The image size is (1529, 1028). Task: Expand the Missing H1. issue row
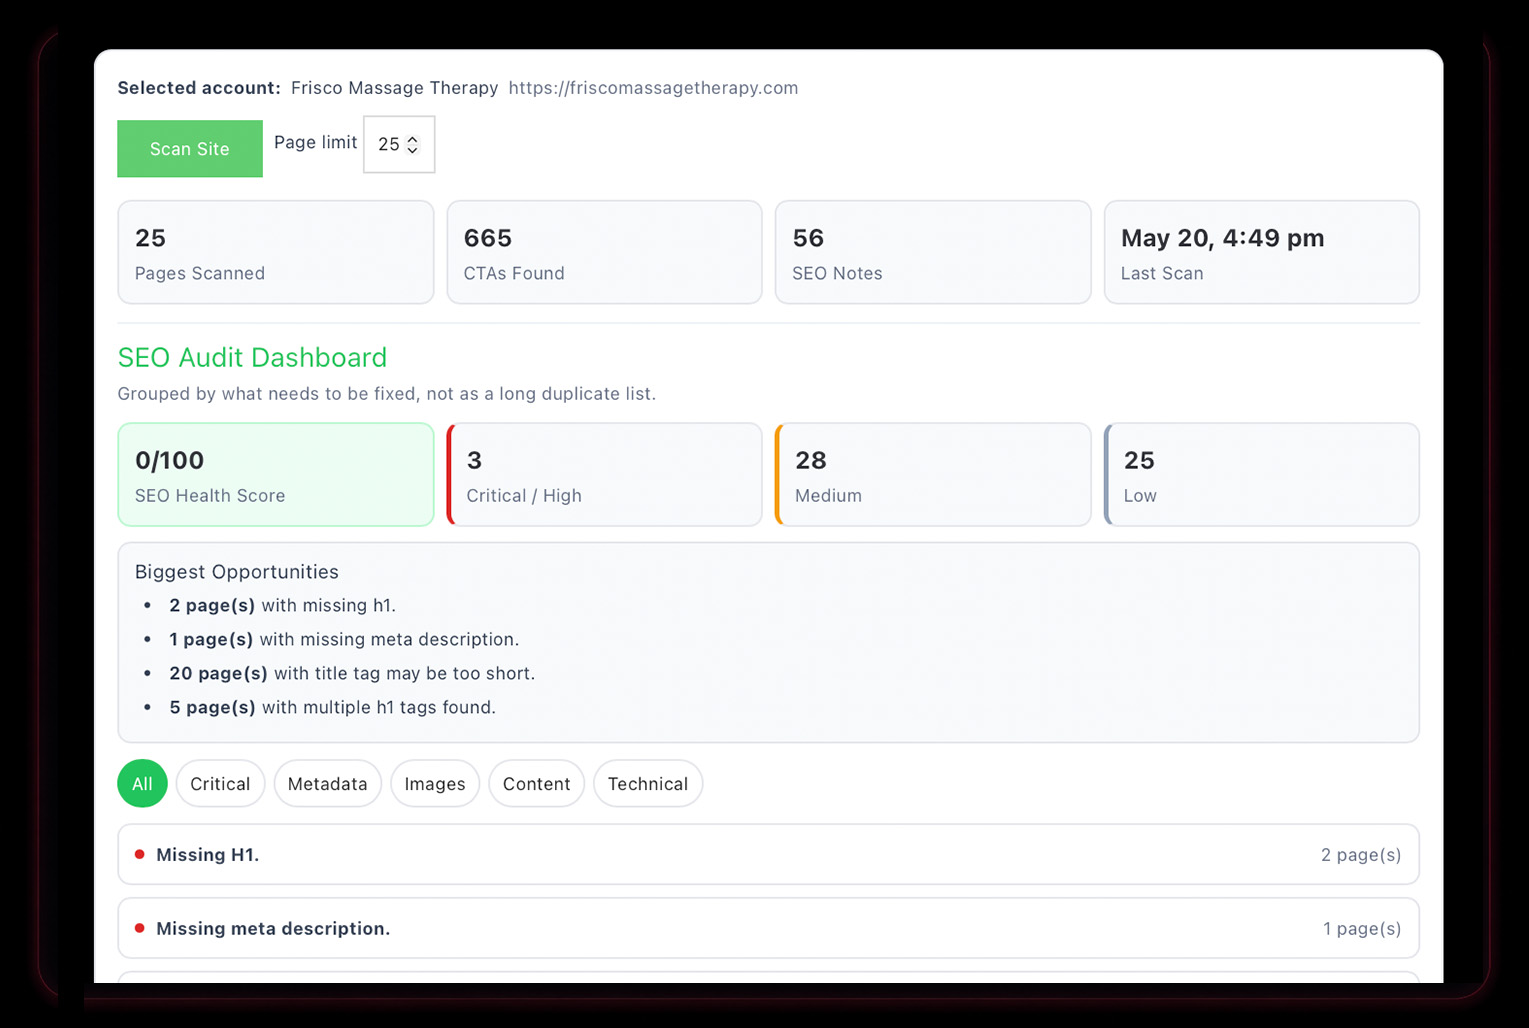(768, 855)
